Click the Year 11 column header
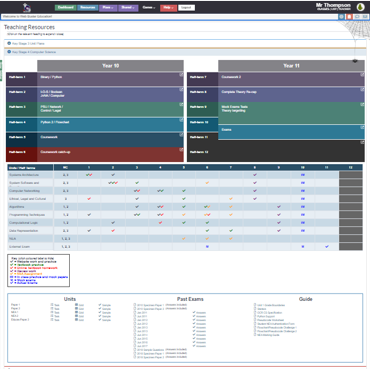 pos(291,66)
